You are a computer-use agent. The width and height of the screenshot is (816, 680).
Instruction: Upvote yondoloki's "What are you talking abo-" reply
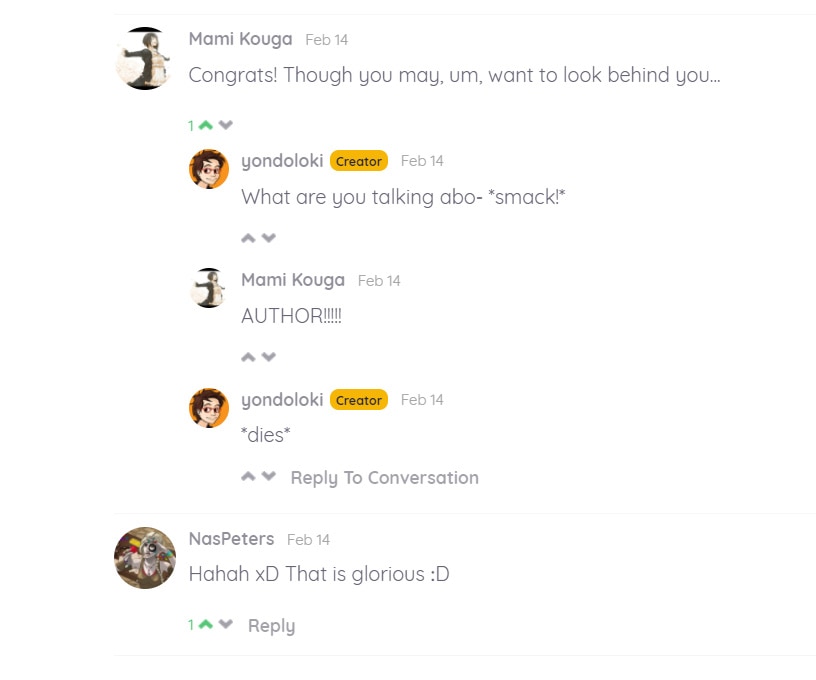click(248, 238)
